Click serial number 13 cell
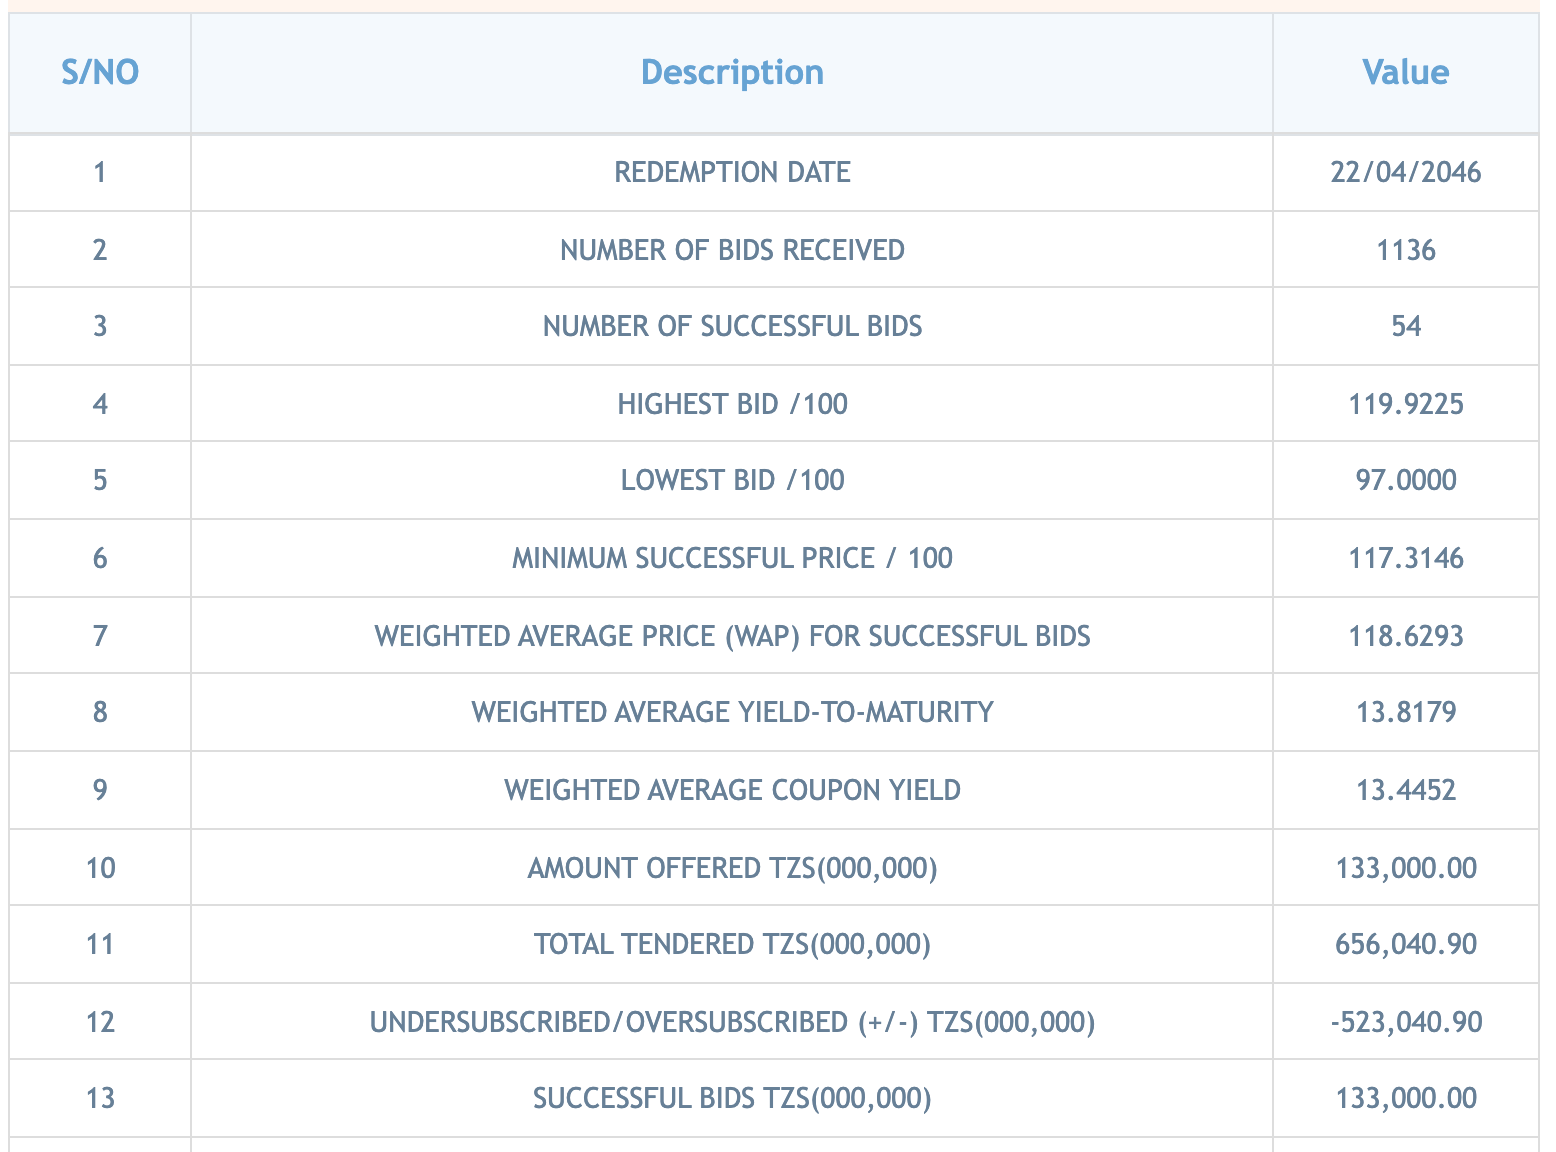Viewport: 1556px width, 1152px height. click(x=100, y=1098)
